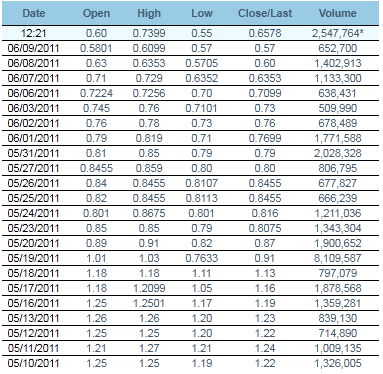Select the date 05/13/2011
The image size is (383, 374).
click(x=33, y=318)
